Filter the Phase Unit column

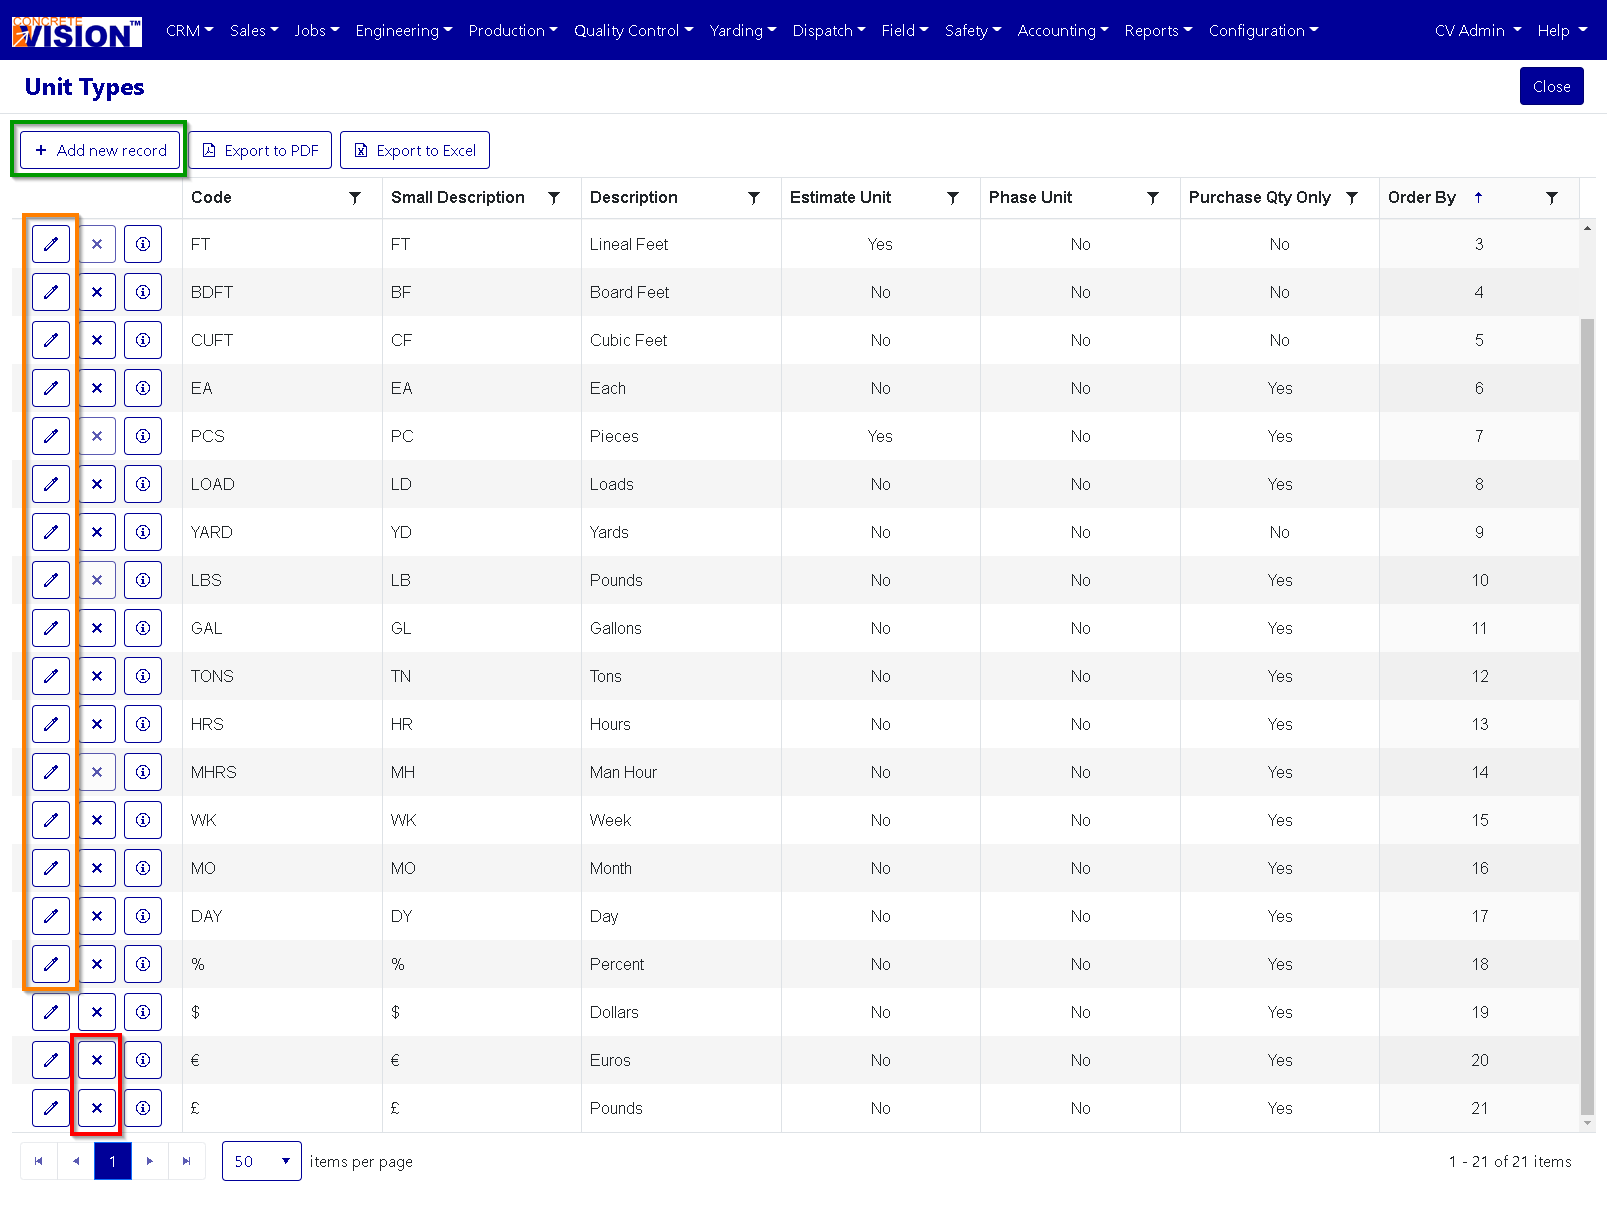pos(1153,198)
